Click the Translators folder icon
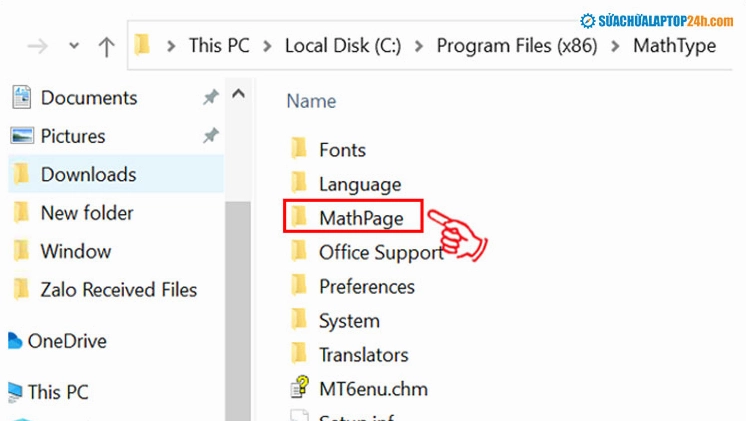The height and width of the screenshot is (421, 746). pos(299,353)
